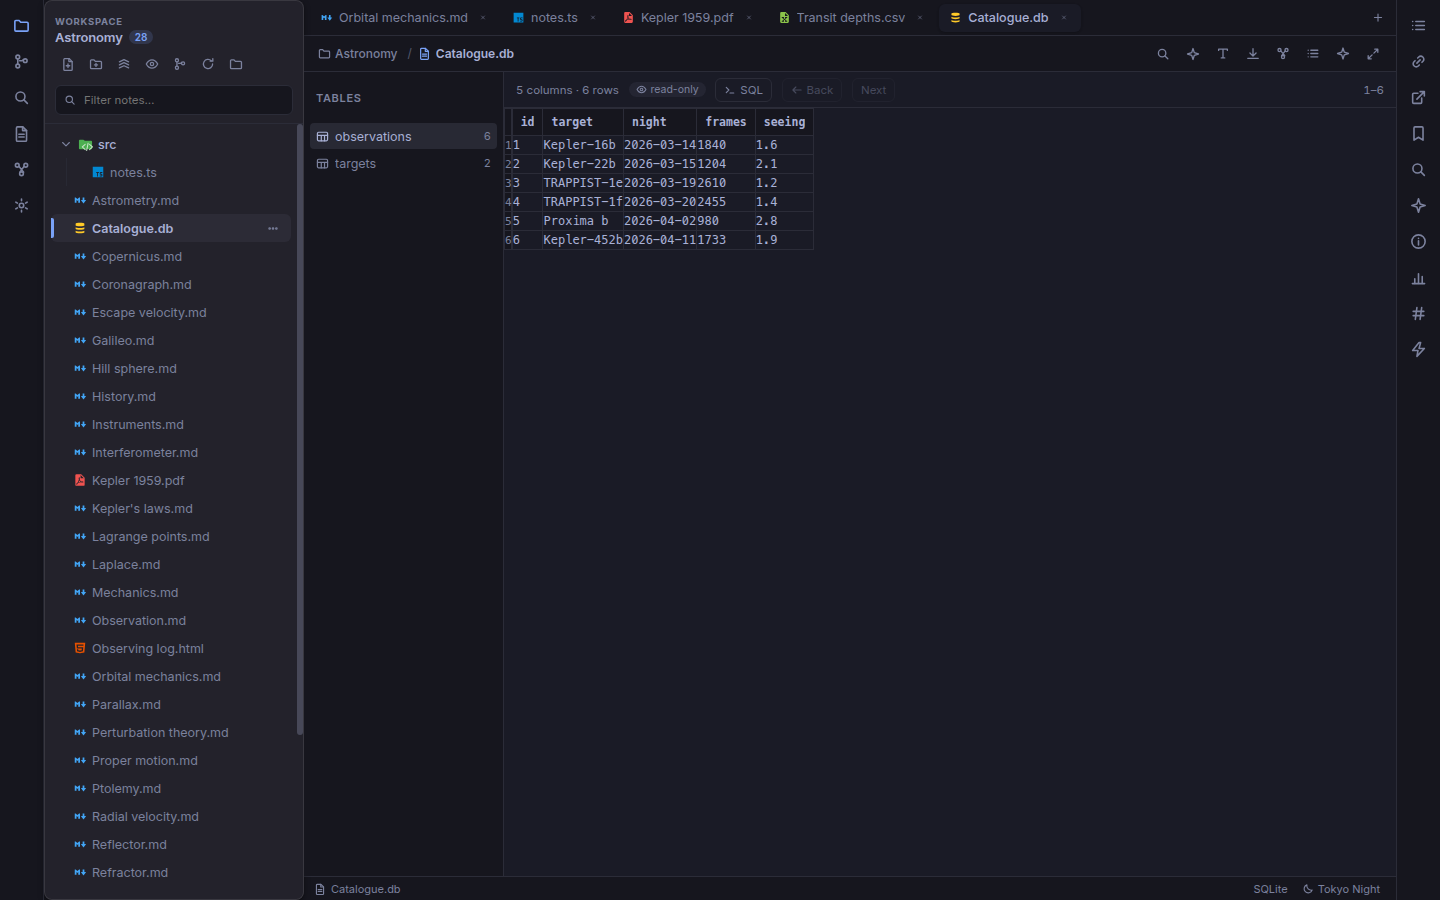Click the Back page button
The image size is (1440, 900).
coord(812,90)
